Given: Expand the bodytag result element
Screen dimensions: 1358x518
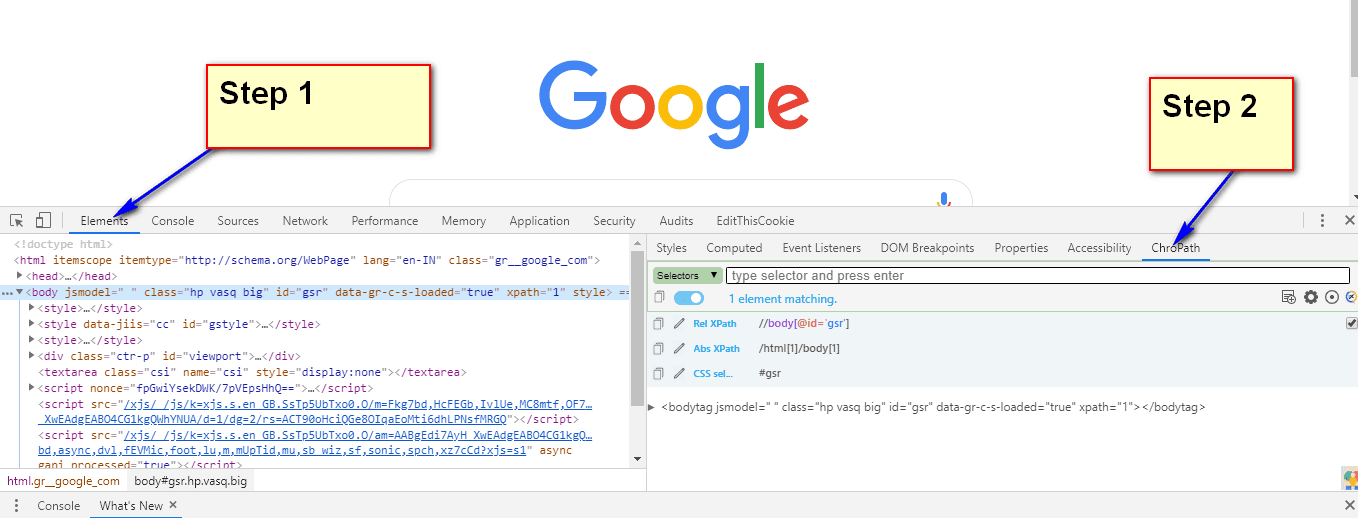Looking at the screenshot, I should pyautogui.click(x=652, y=407).
